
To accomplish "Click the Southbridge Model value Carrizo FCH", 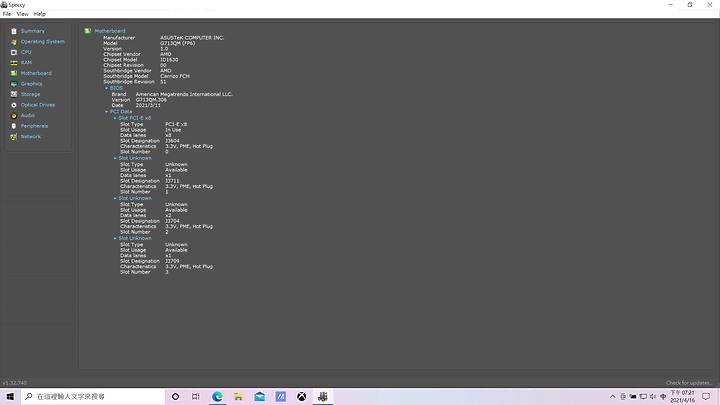I will click(x=174, y=76).
